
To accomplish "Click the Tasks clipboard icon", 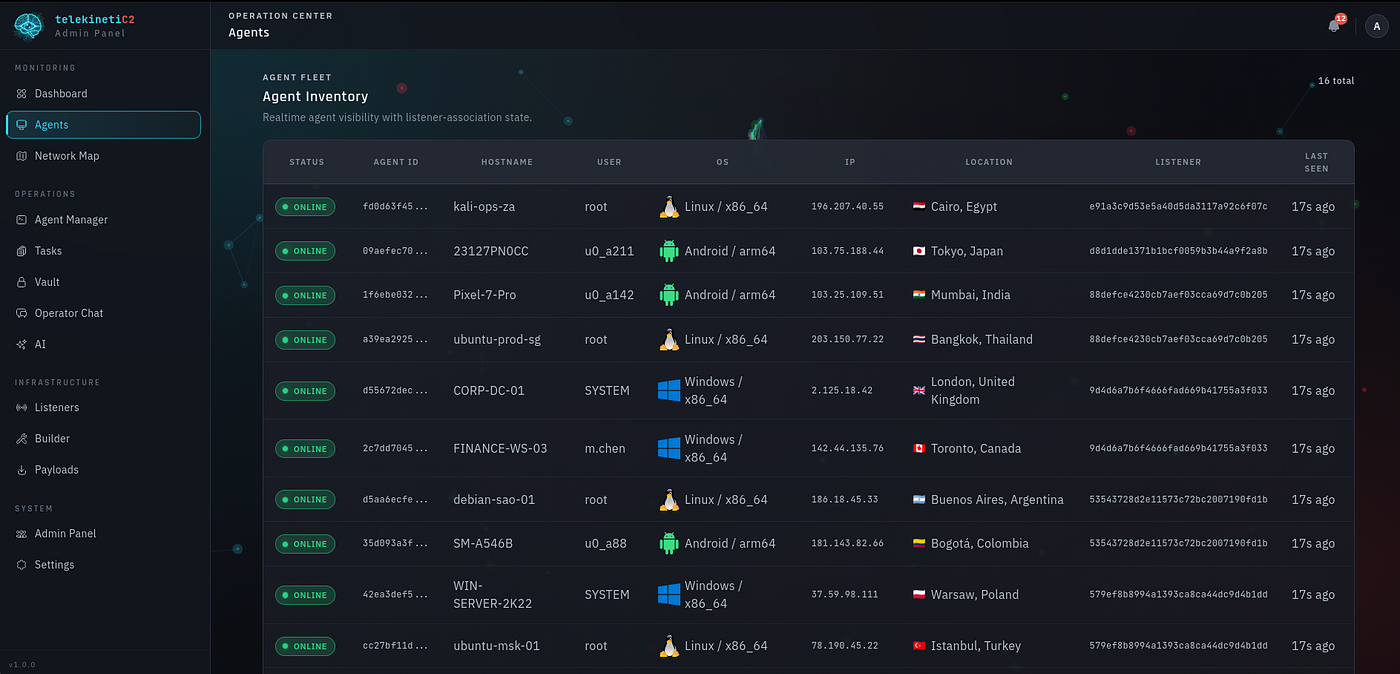I will (22, 251).
